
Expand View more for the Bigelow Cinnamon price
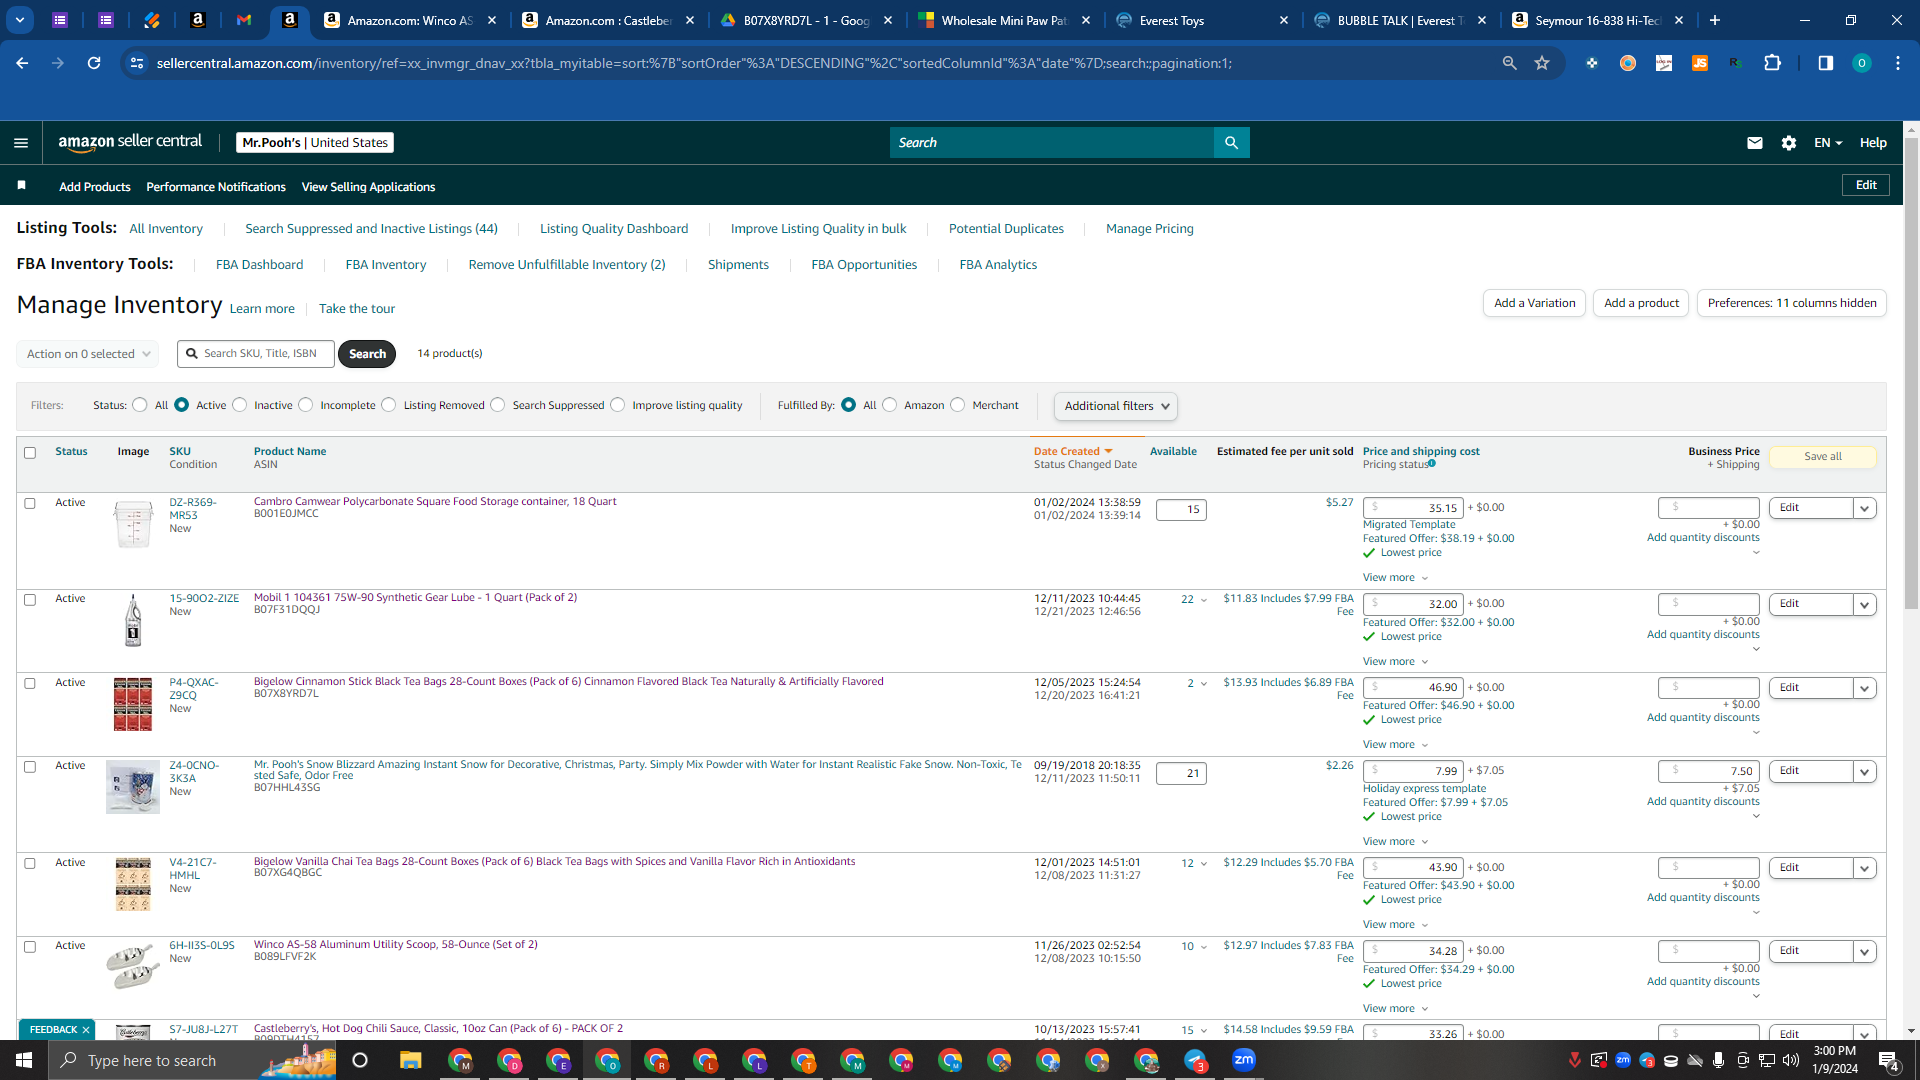pyautogui.click(x=1395, y=745)
